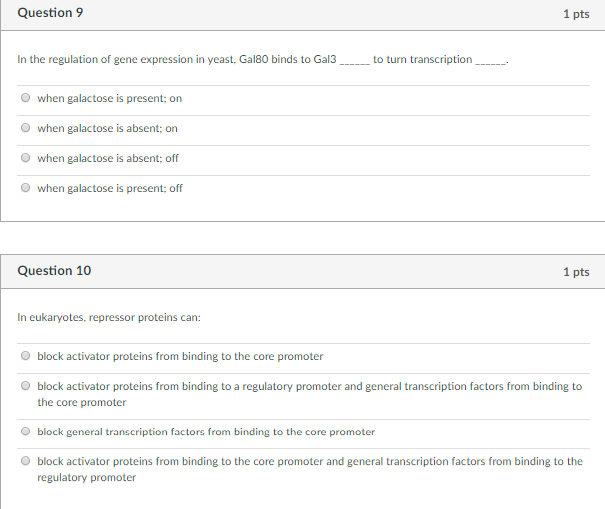Viewport: 605px width, 509px height.
Task: Click label "block general transcription factors from binding"
Action: [x=206, y=432]
